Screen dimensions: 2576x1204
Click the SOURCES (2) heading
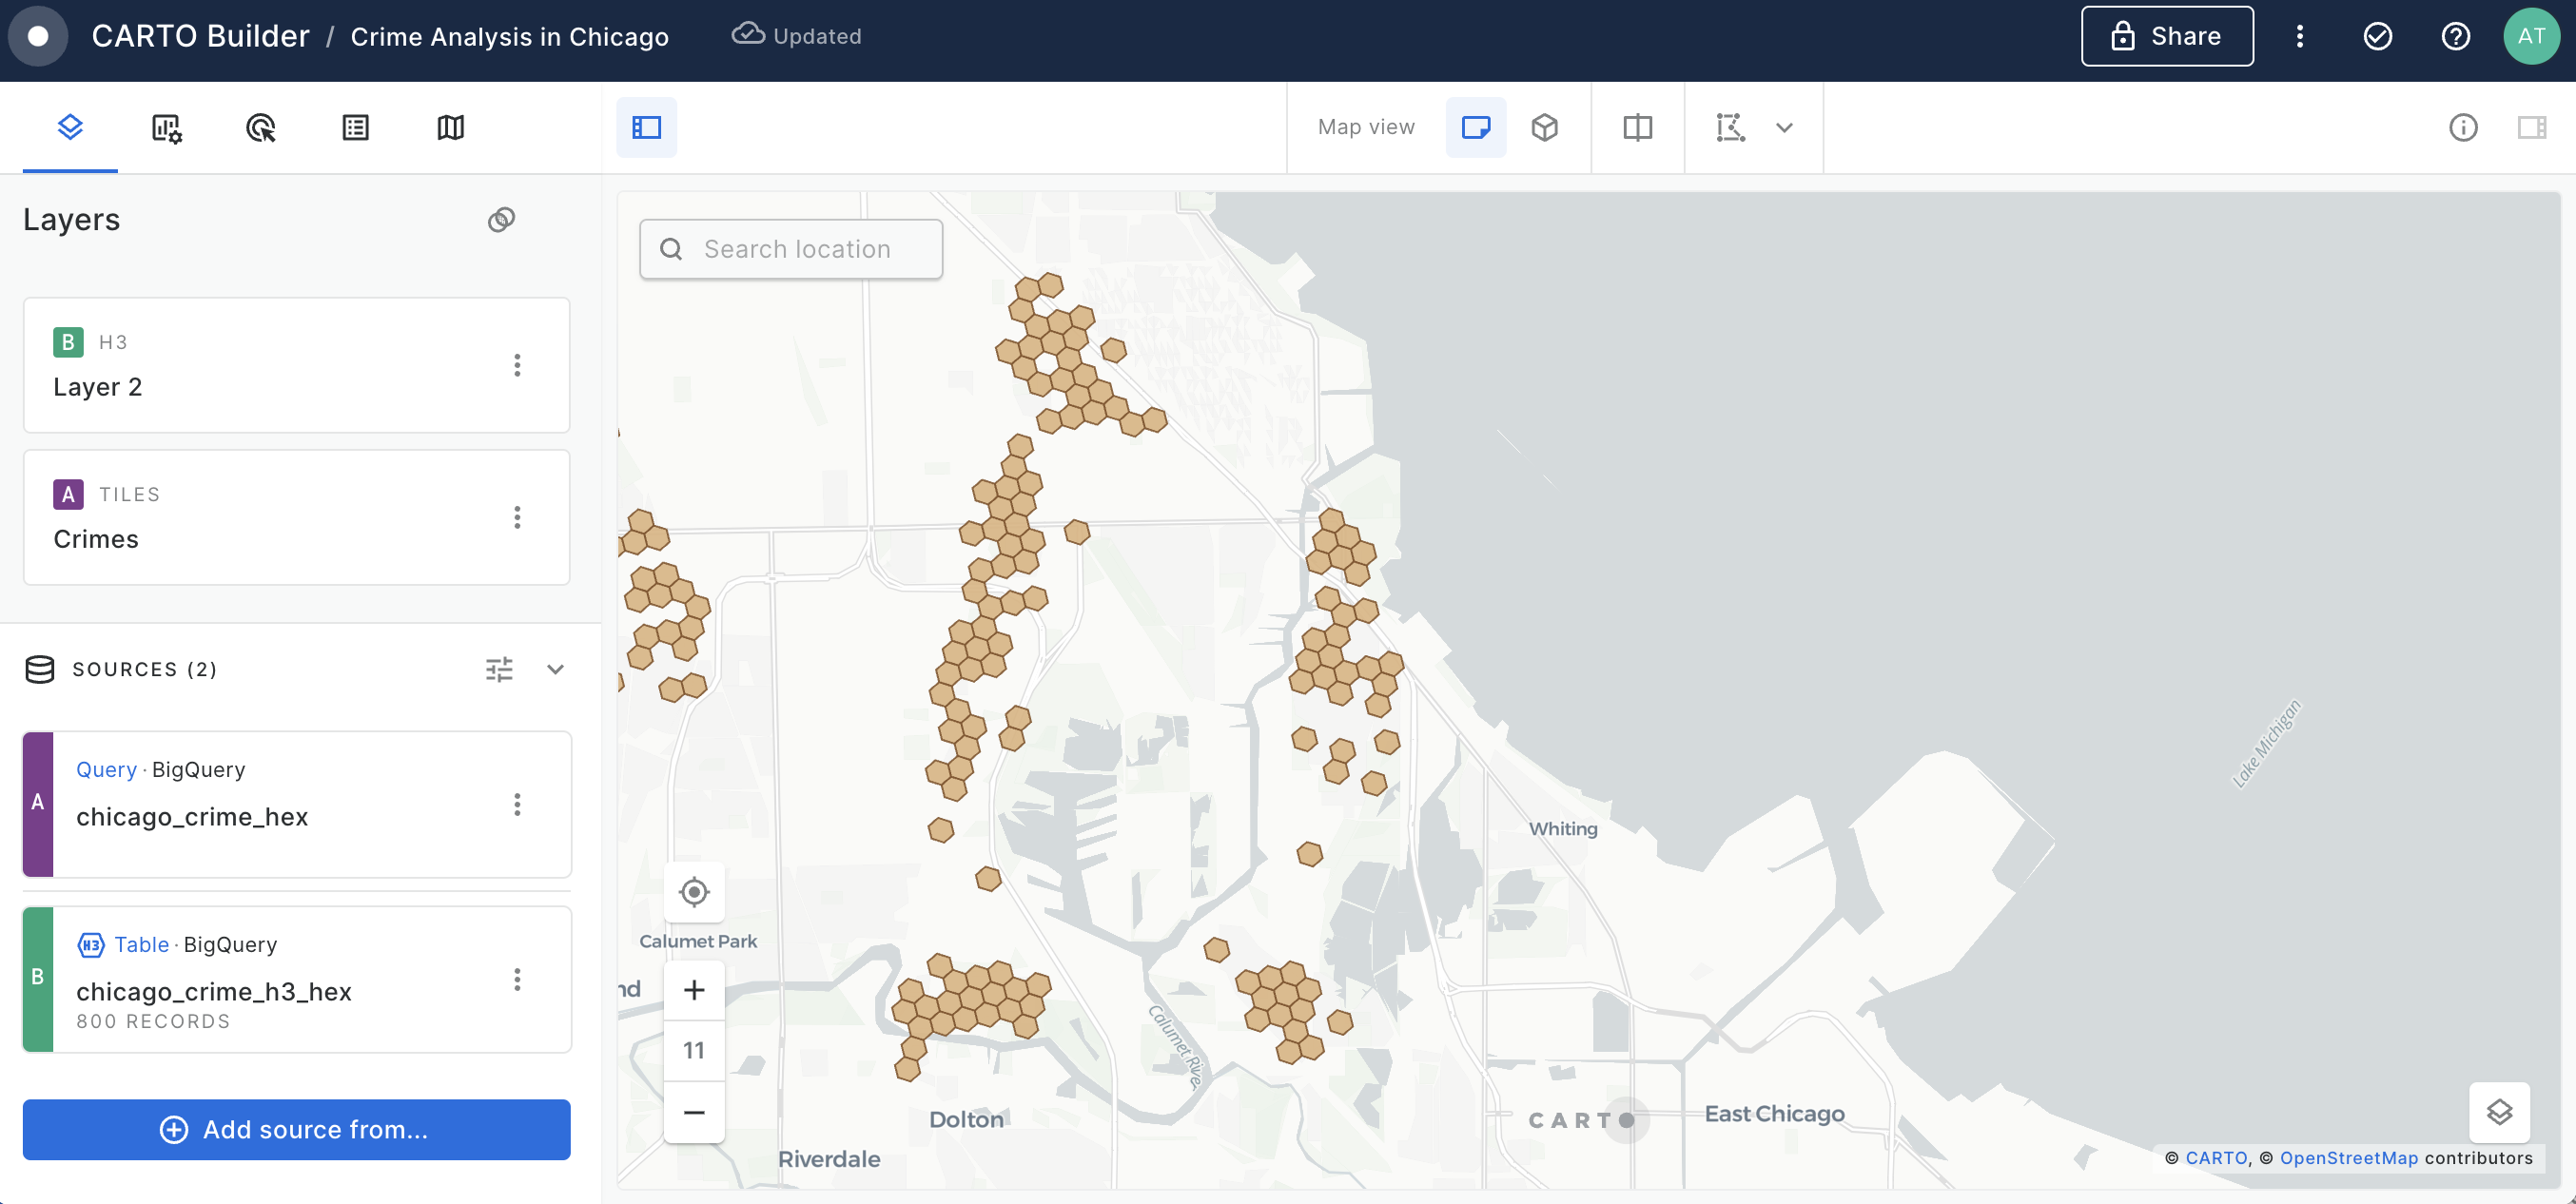coord(144,669)
